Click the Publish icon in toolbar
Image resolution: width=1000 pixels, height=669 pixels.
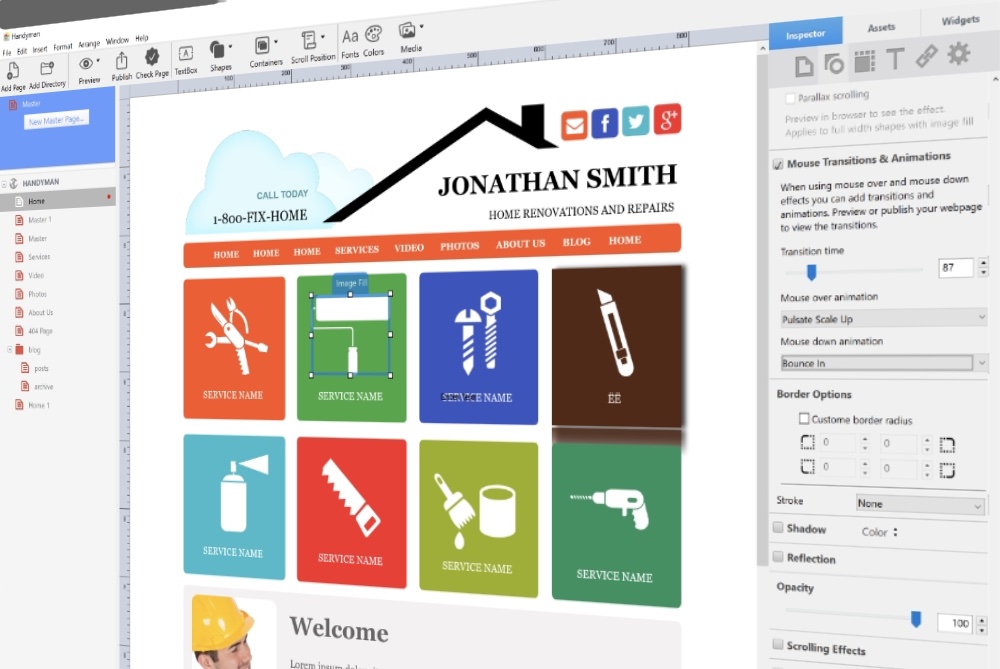(x=122, y=61)
